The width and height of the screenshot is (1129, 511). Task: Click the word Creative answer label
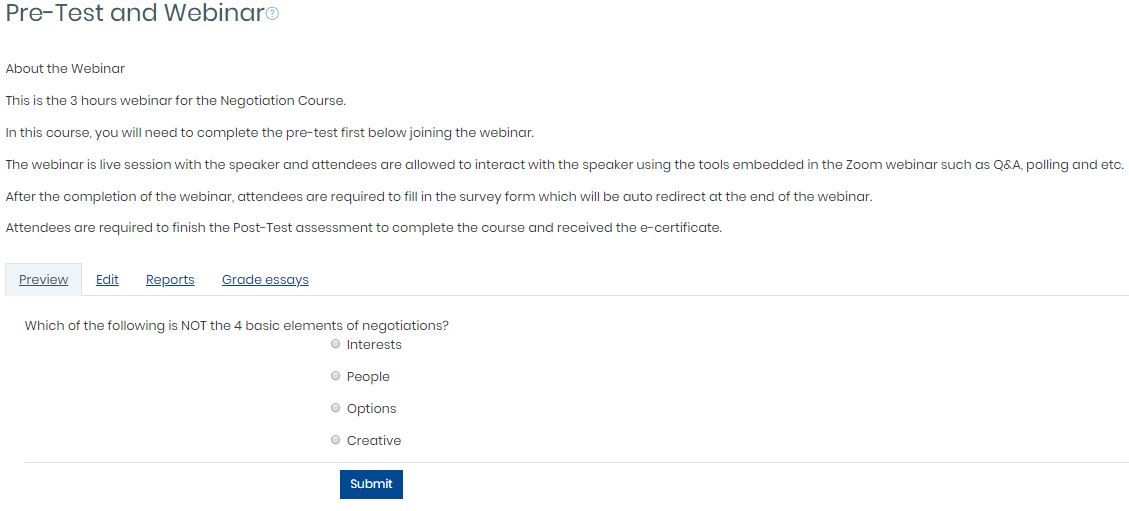374,440
